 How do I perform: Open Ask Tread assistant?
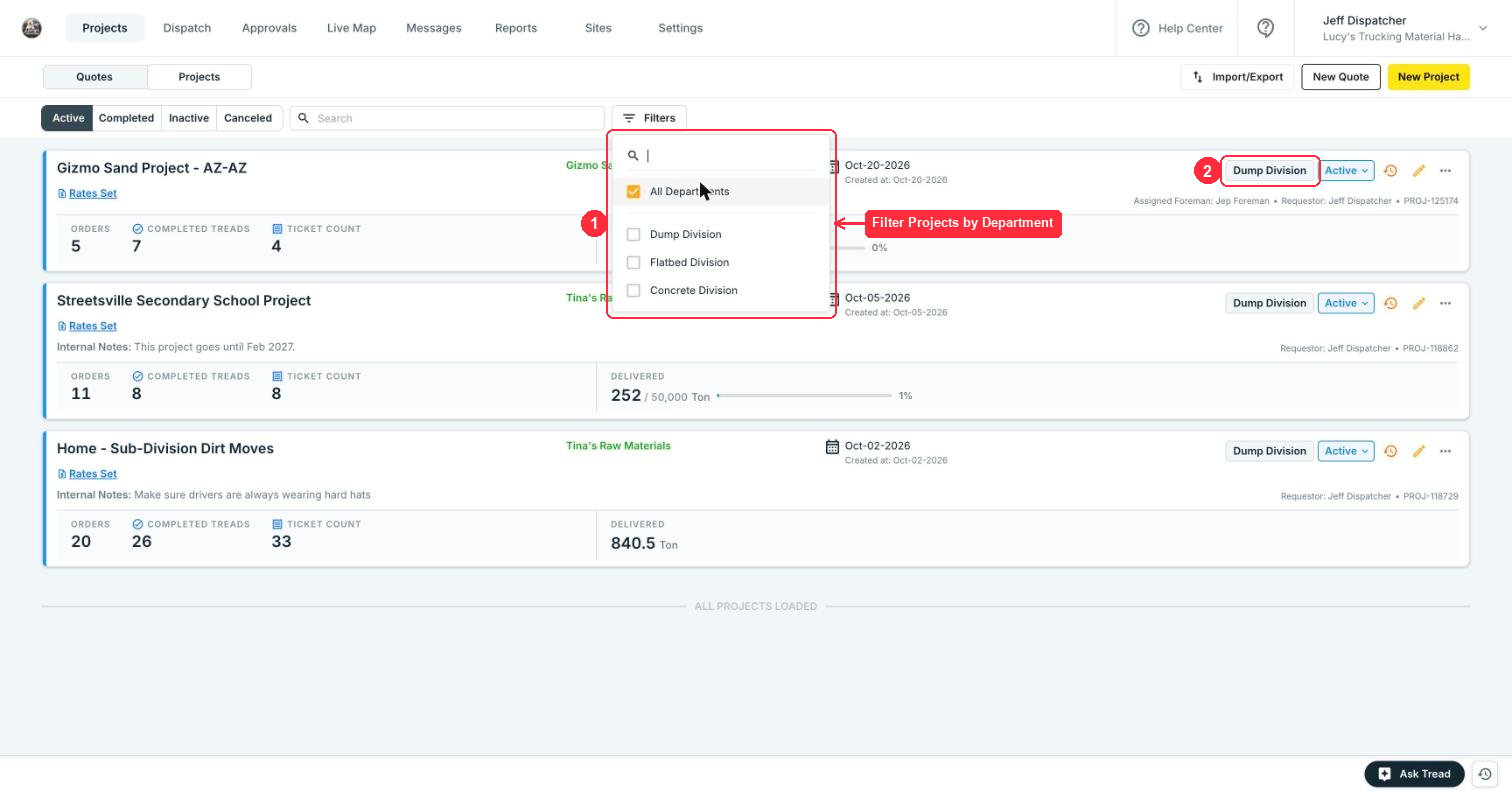pos(1414,774)
